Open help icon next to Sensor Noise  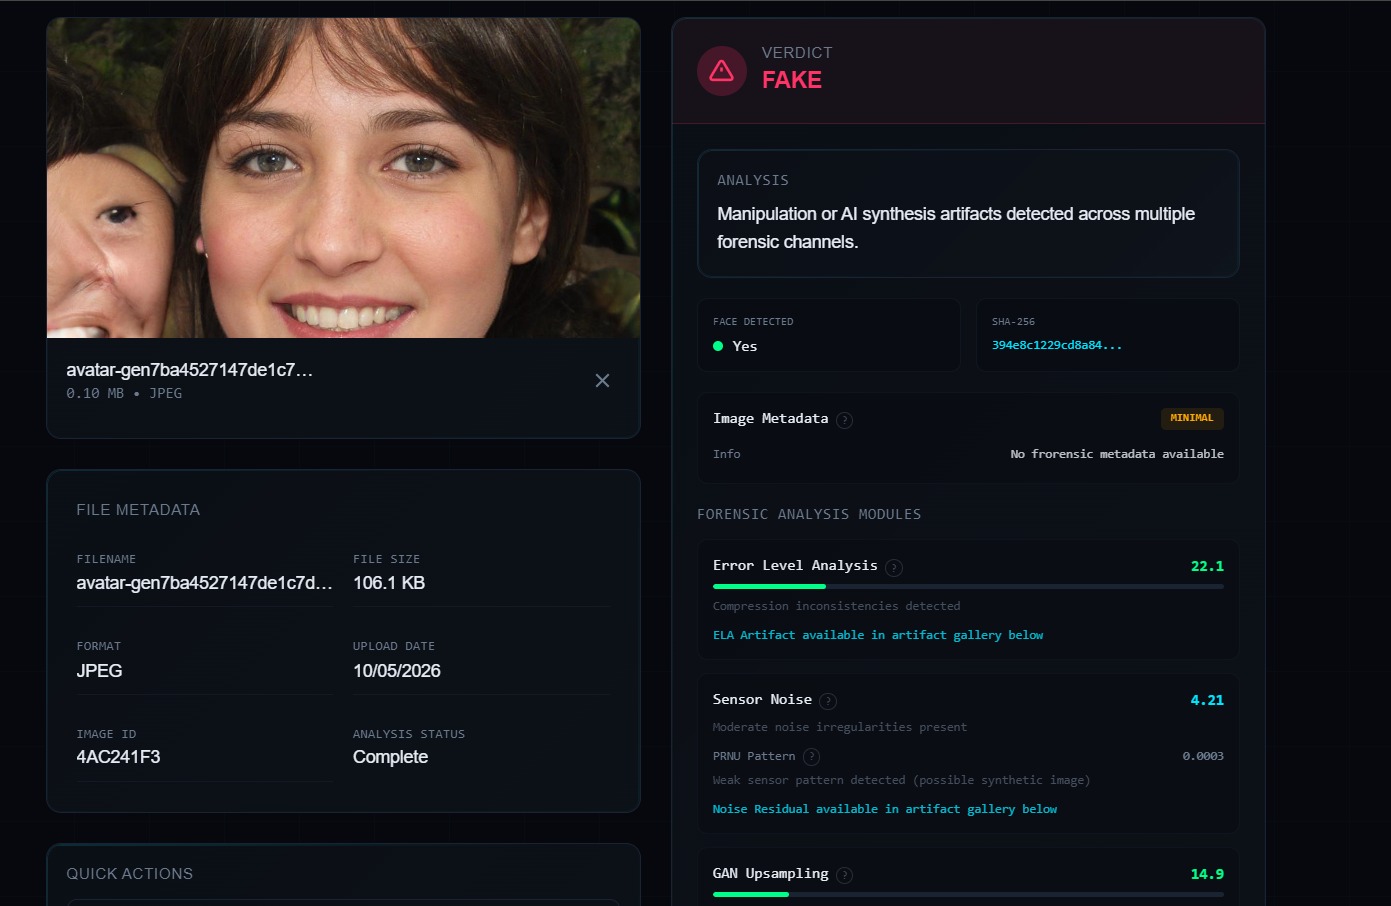coord(828,701)
